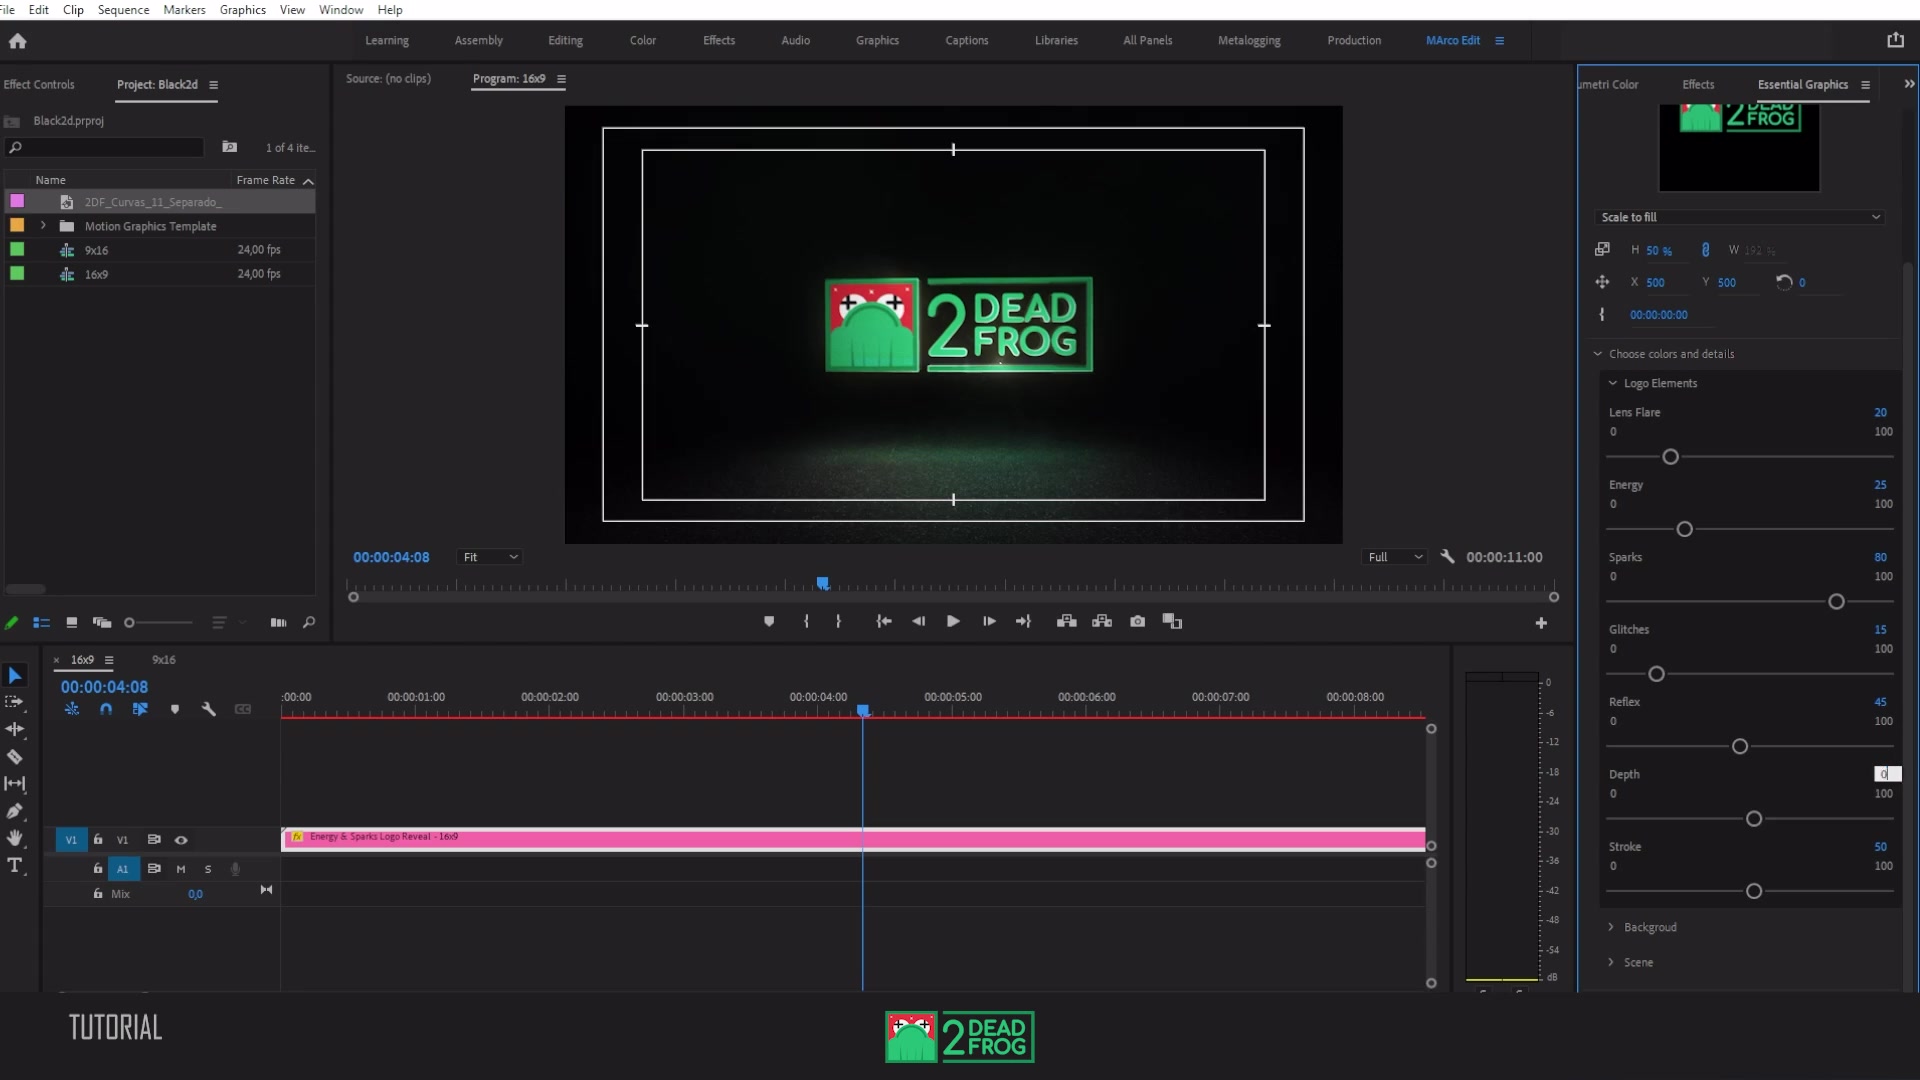1920x1080 pixels.
Task: Select the Ripple Edit tool
Action: coord(15,729)
